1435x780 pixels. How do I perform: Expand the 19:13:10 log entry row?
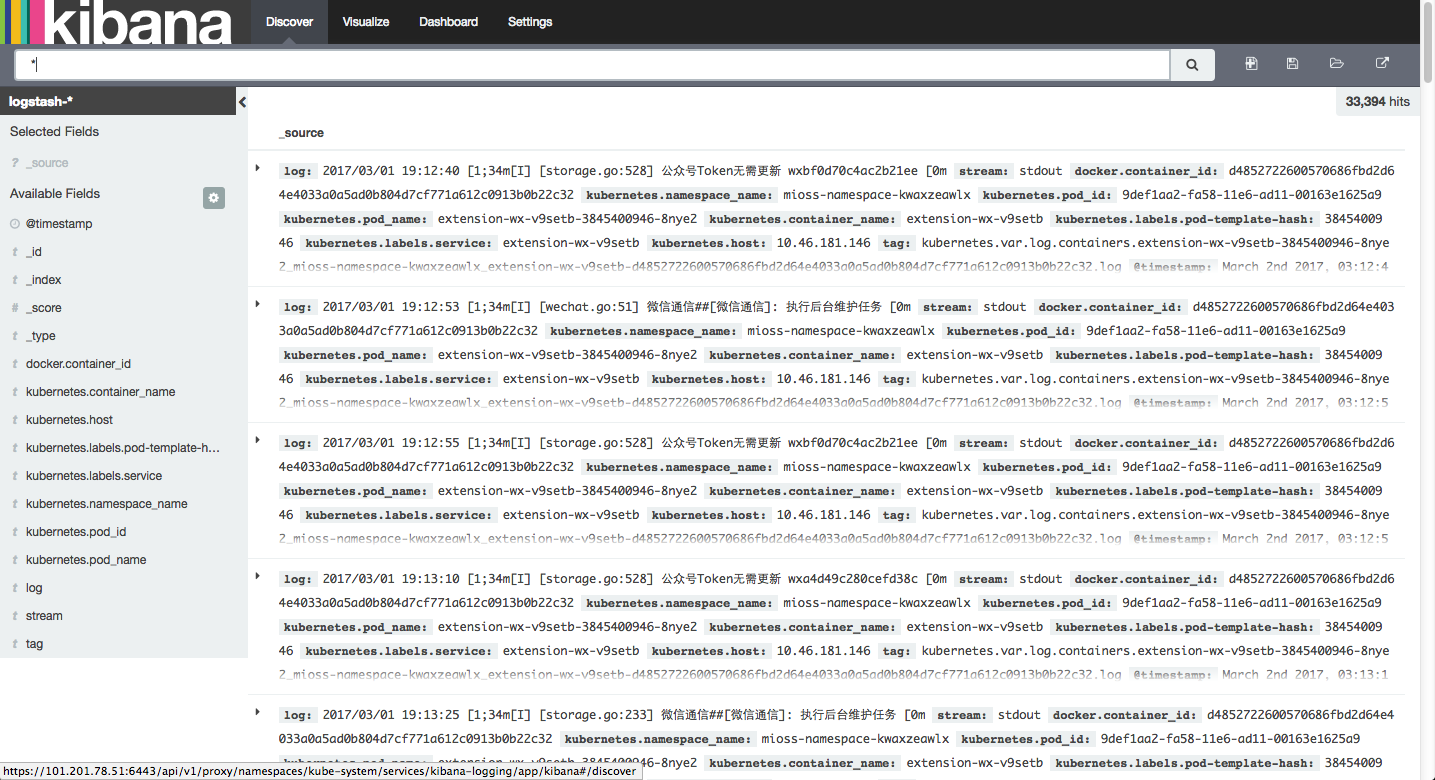pyautogui.click(x=258, y=576)
